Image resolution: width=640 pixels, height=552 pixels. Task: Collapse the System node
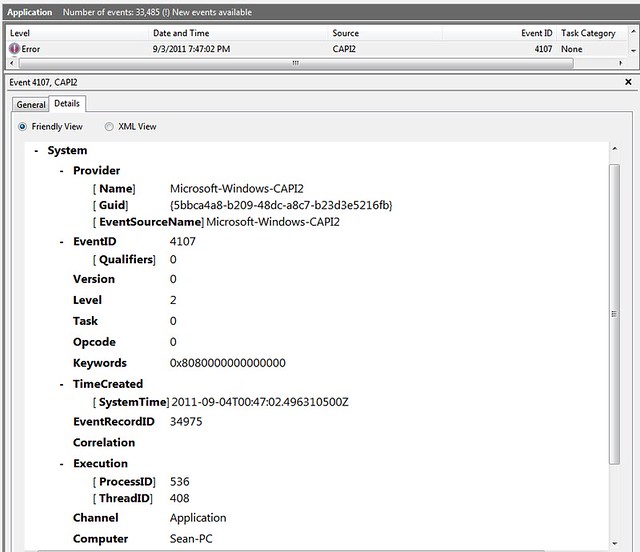(x=36, y=151)
